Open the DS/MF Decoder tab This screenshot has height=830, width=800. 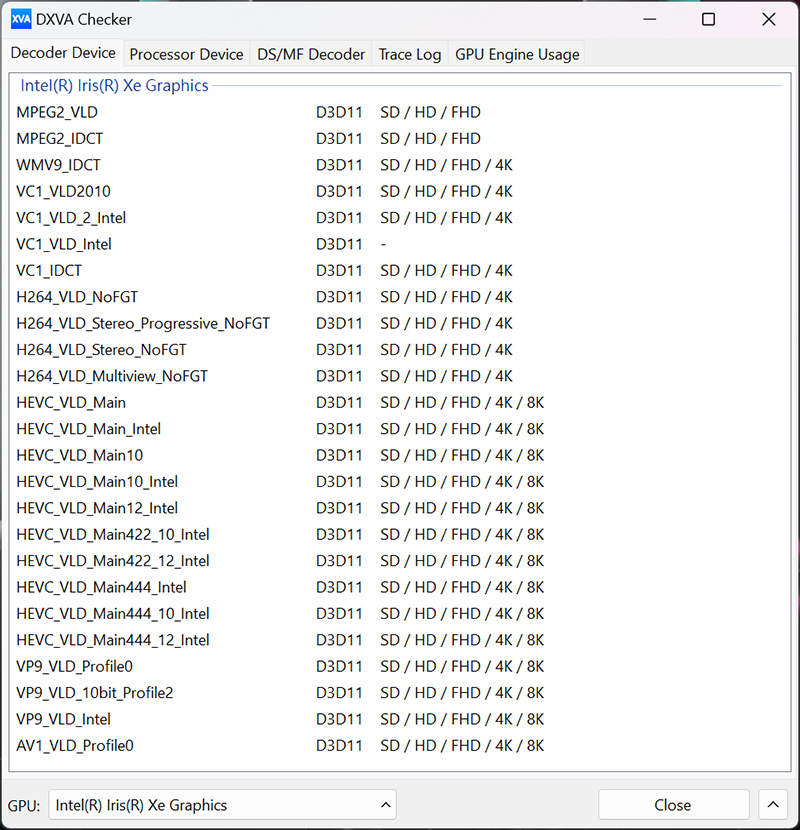pos(311,54)
